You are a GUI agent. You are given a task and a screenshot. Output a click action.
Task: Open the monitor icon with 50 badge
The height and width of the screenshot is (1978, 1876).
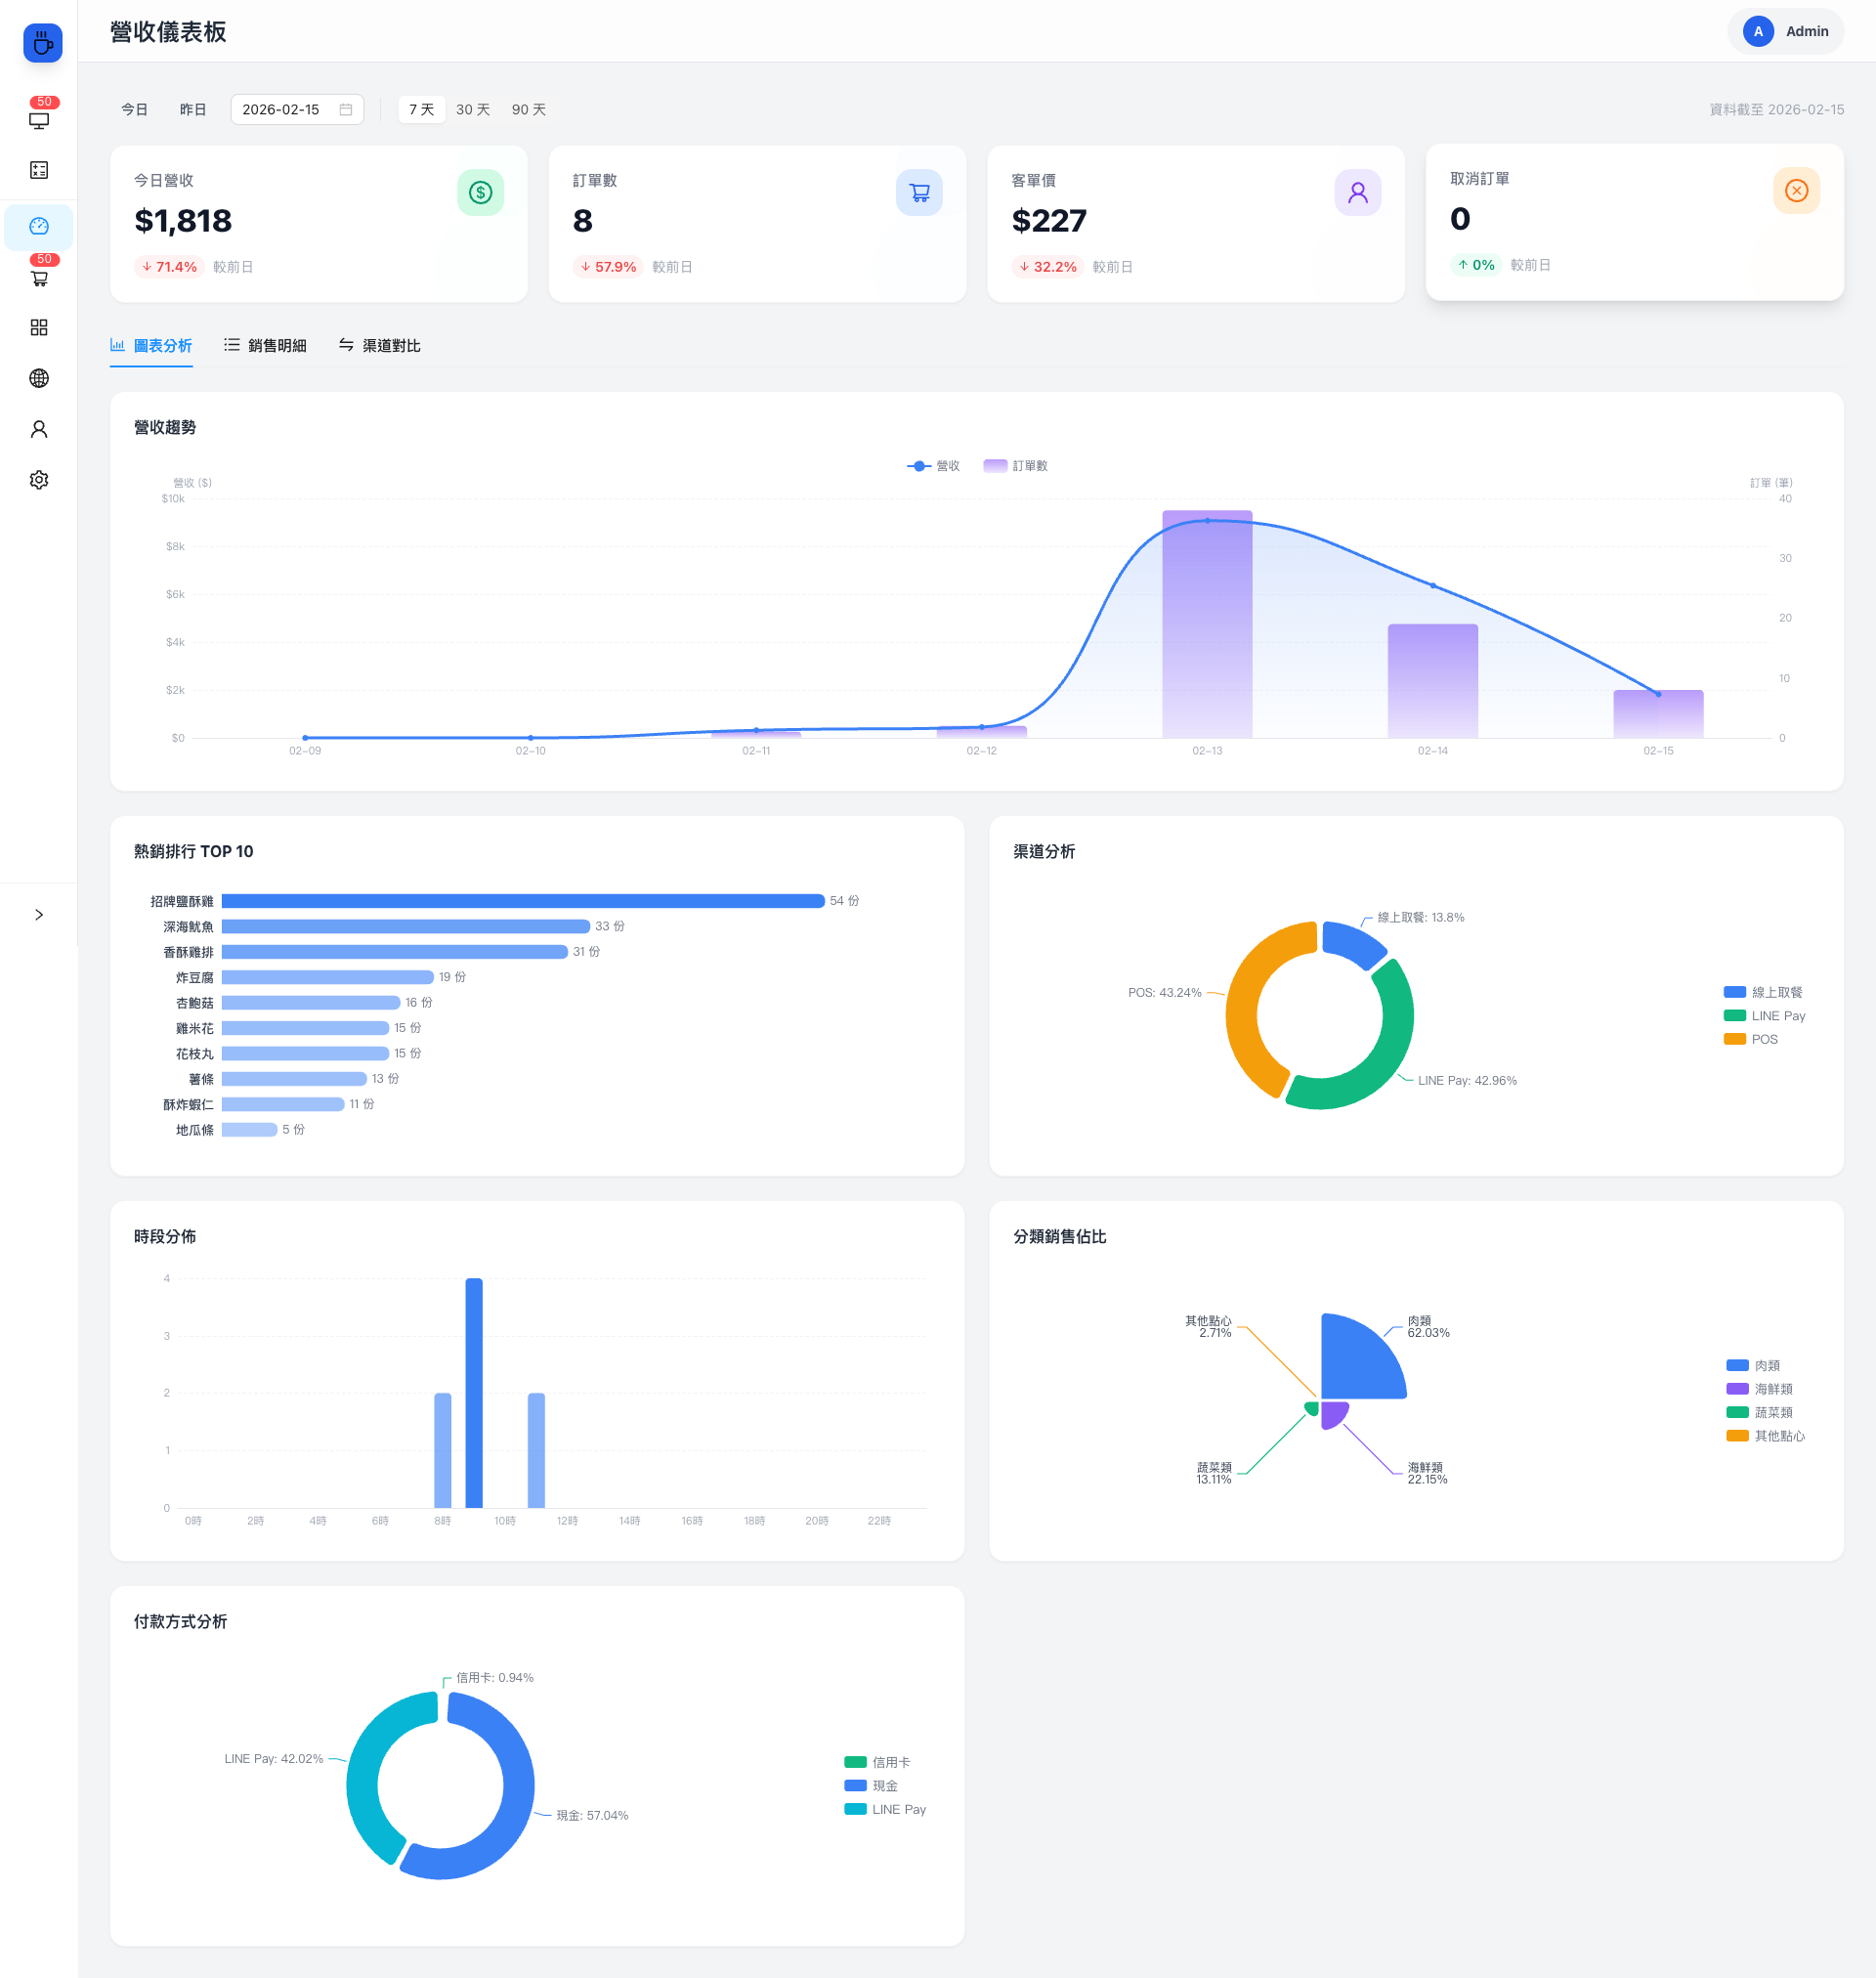pyautogui.click(x=39, y=120)
